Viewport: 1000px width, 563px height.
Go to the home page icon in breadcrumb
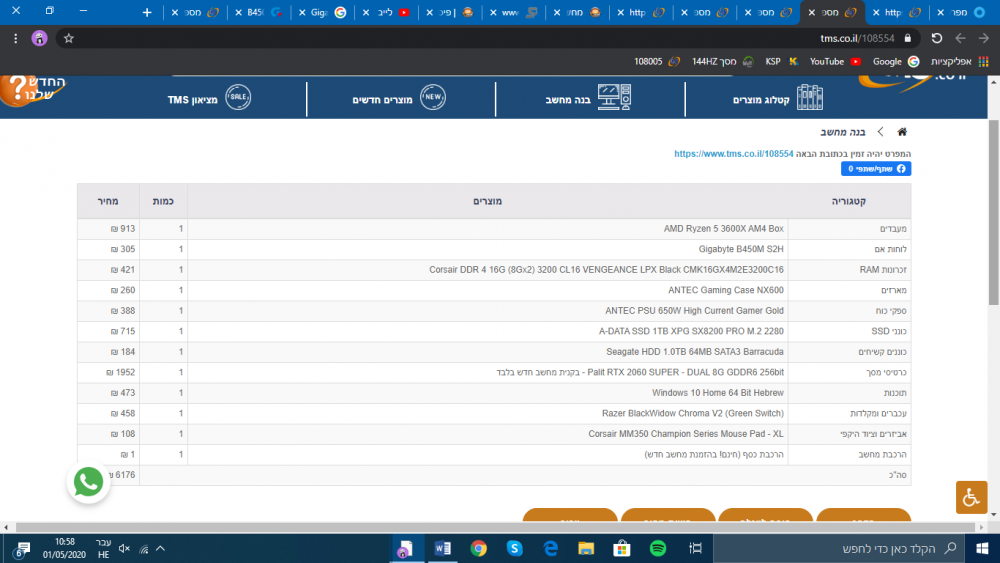click(x=902, y=132)
